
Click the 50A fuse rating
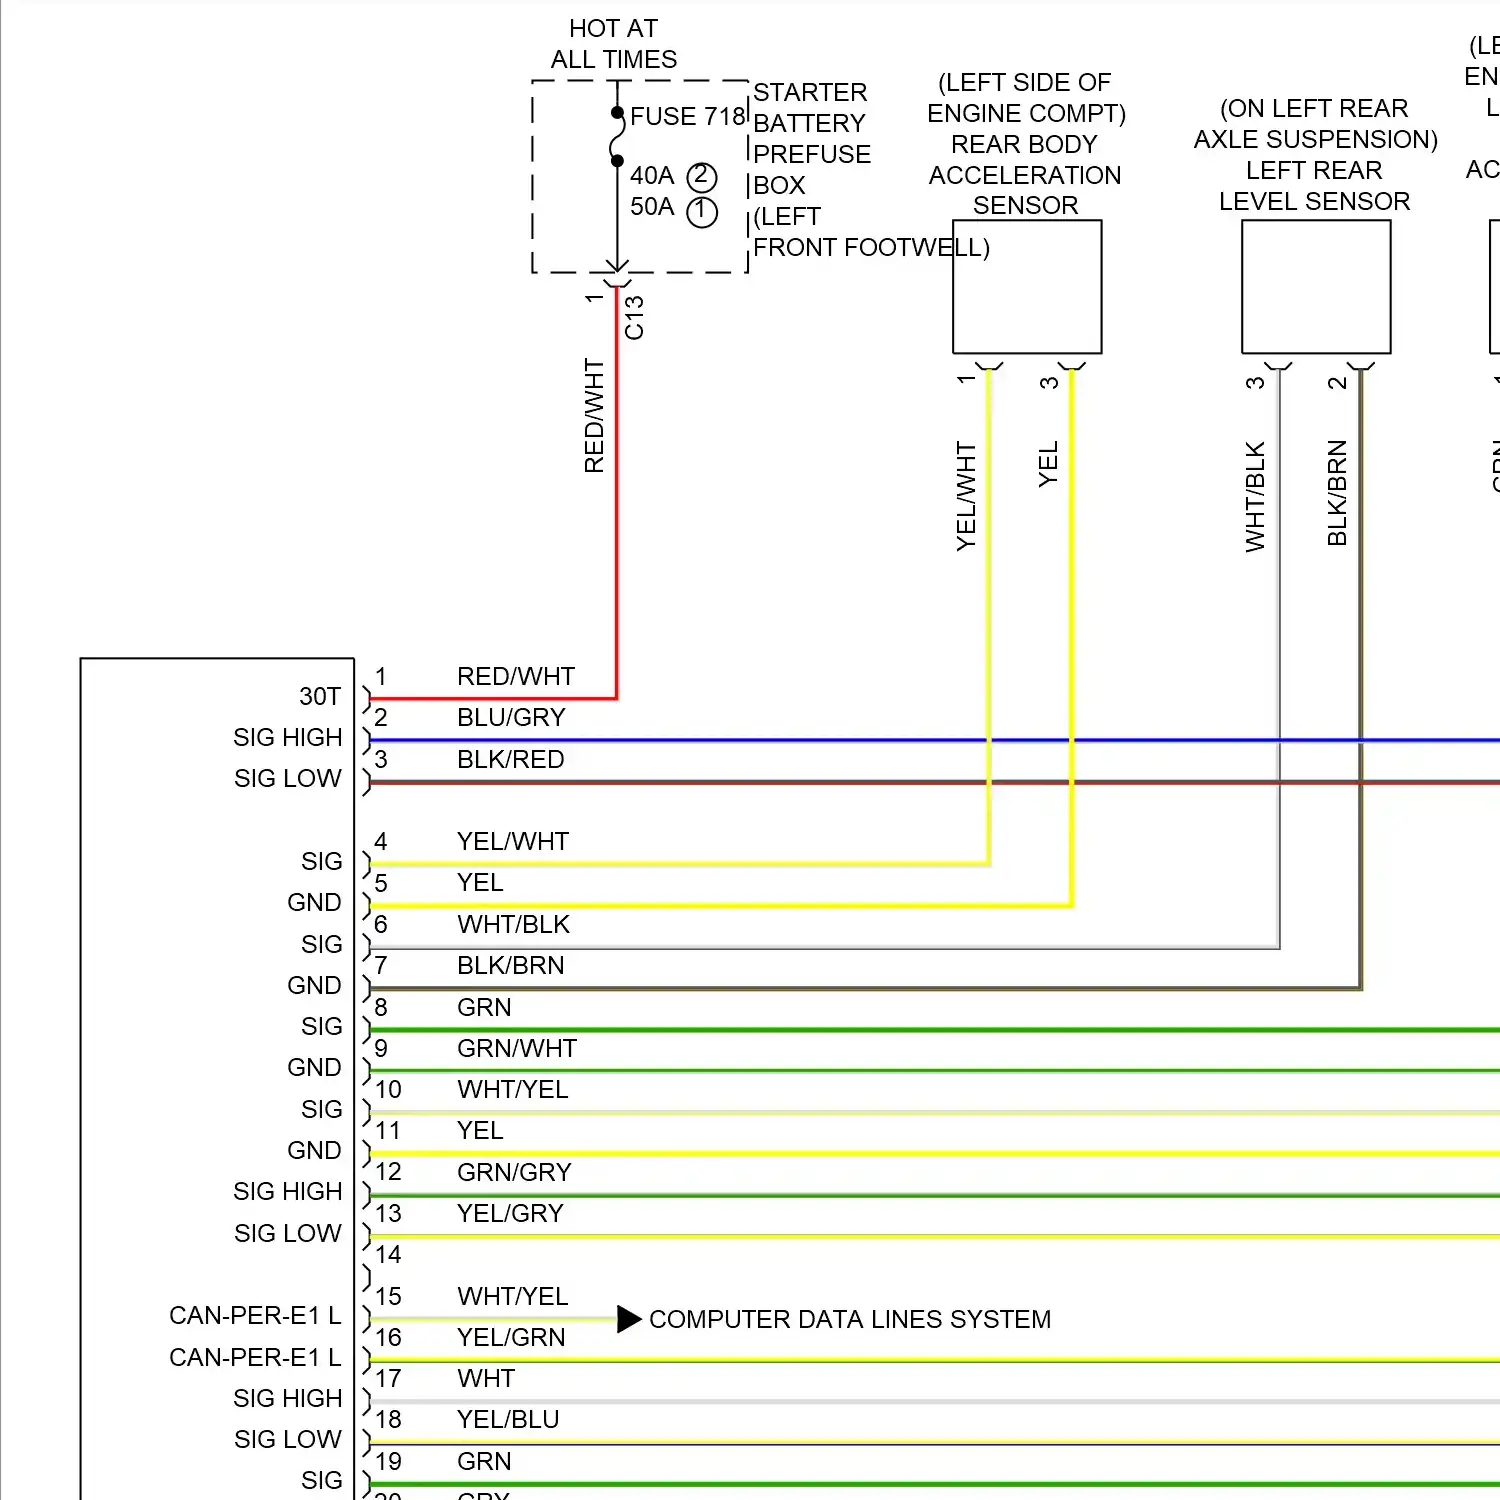click(652, 207)
